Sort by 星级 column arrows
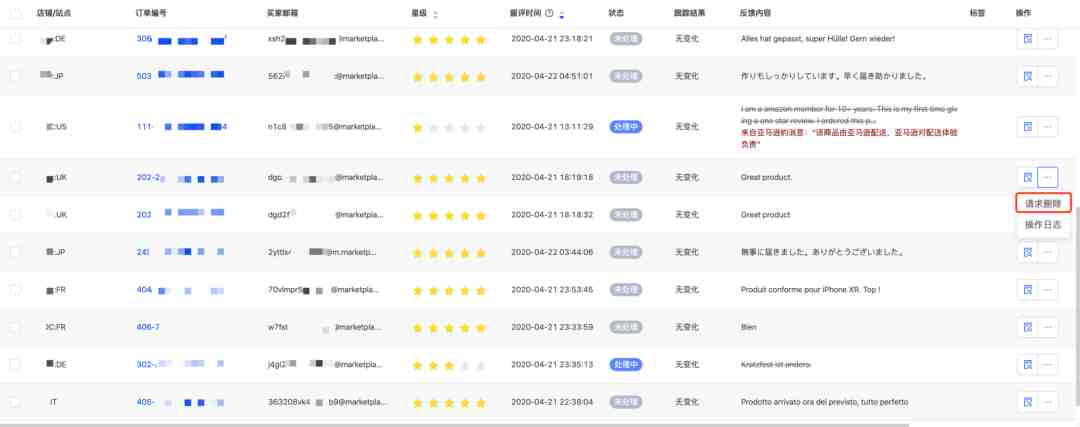The image size is (1080, 427). click(x=435, y=14)
